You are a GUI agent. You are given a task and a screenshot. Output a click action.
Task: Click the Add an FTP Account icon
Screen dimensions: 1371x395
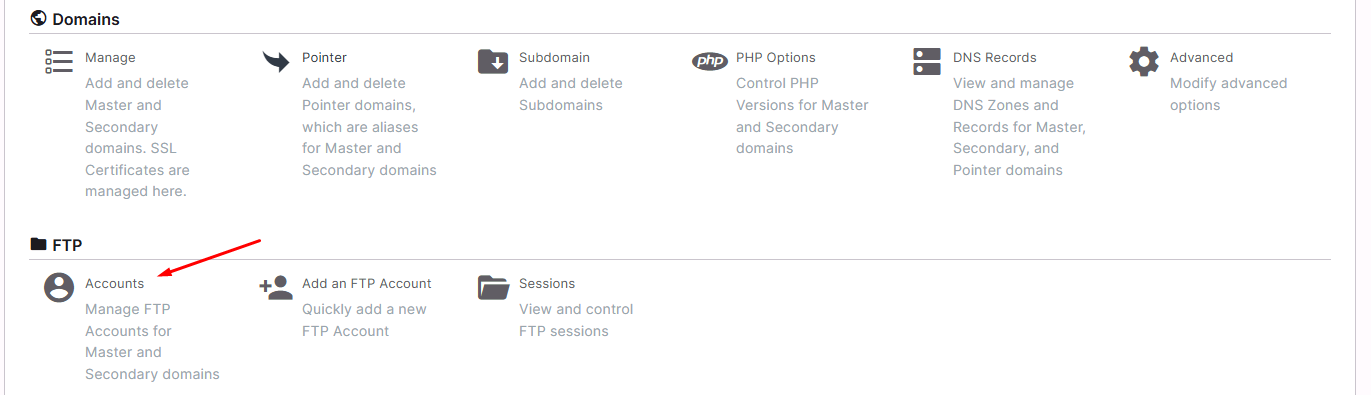click(276, 287)
